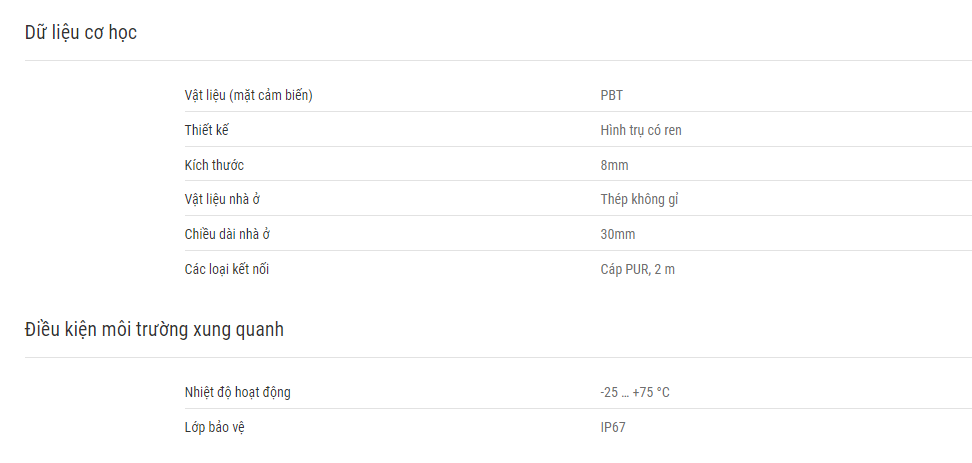Click the "Cáp PUR, 2 m" value

(x=638, y=270)
